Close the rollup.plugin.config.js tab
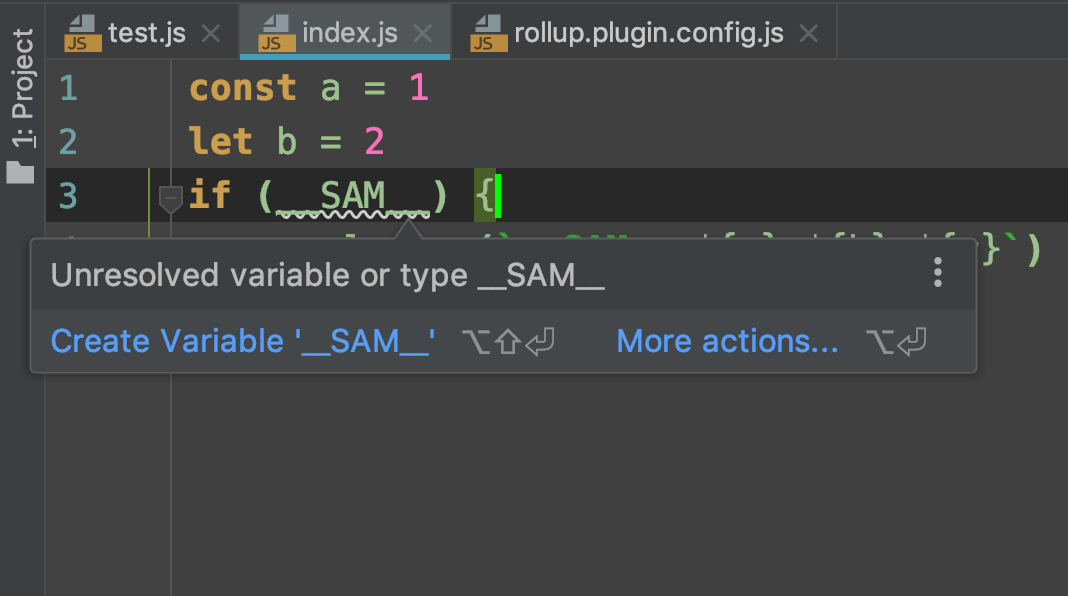This screenshot has height=596, width=1068. tap(808, 34)
